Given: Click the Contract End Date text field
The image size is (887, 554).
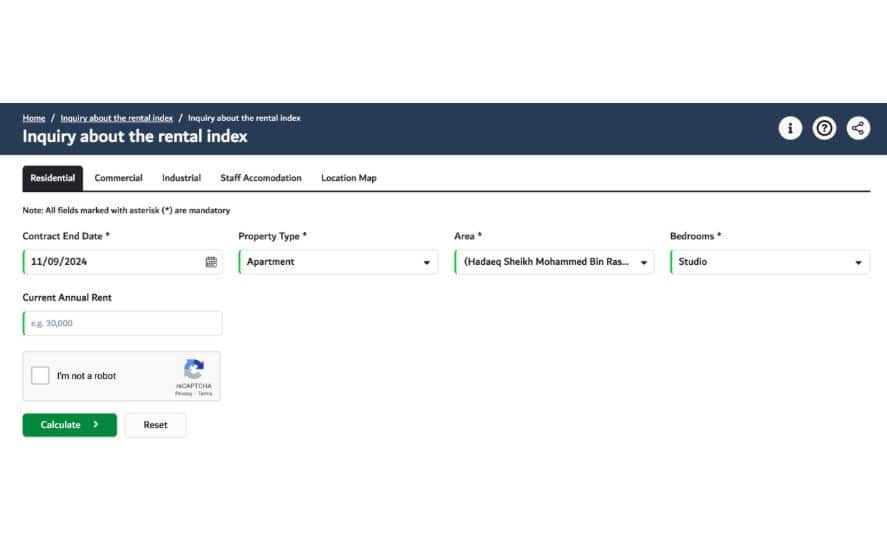Looking at the screenshot, I should pos(110,262).
